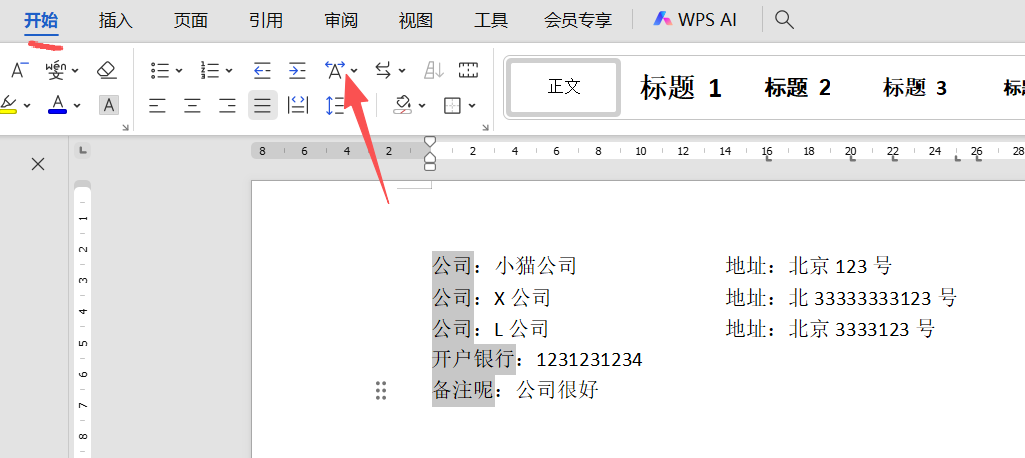Toggle character shading on text
Screen dimensions: 1025x458
coord(108,105)
